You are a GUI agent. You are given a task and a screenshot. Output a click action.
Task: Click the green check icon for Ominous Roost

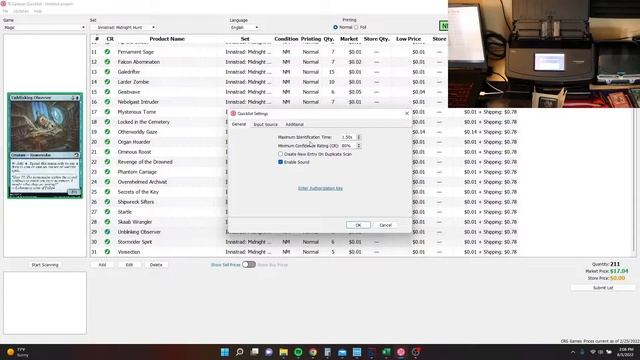pyautogui.click(x=107, y=152)
